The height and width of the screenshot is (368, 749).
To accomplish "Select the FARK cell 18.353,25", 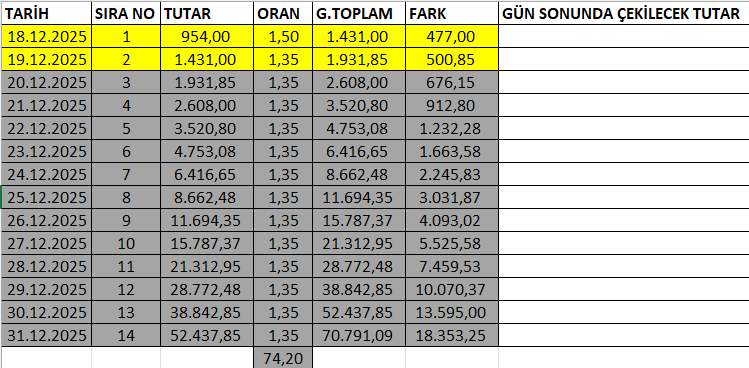I will point(452,335).
